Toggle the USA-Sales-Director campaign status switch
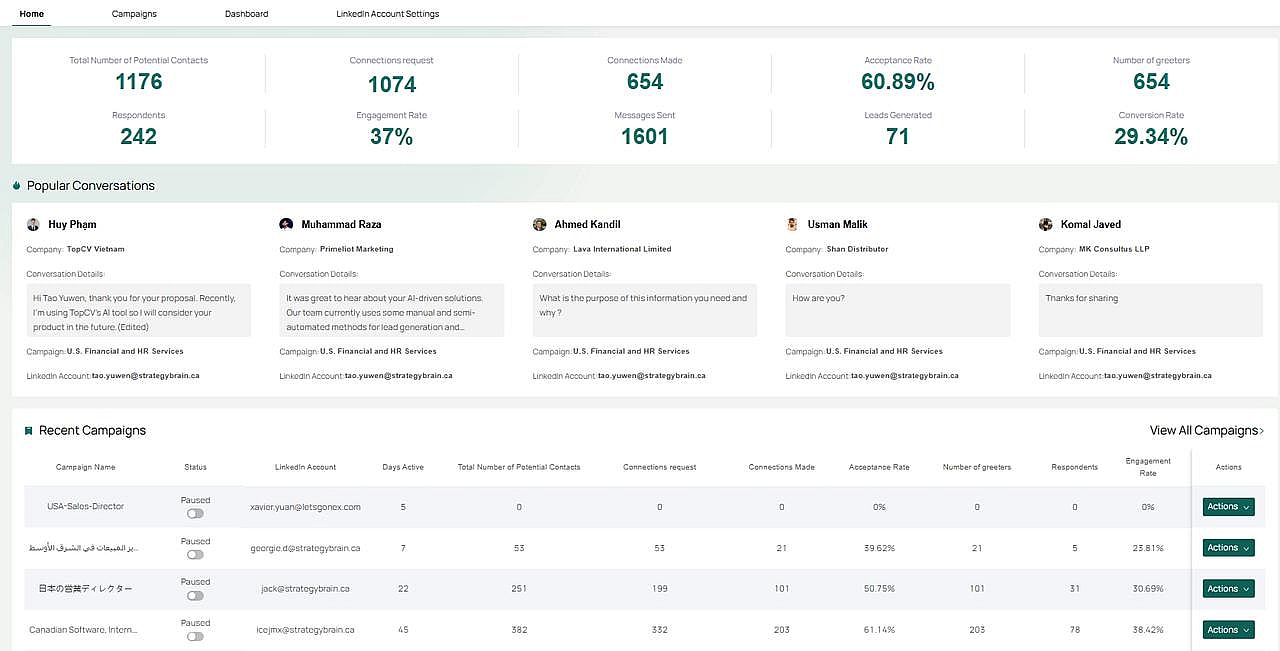Image resolution: width=1280 pixels, height=651 pixels. tap(195, 513)
